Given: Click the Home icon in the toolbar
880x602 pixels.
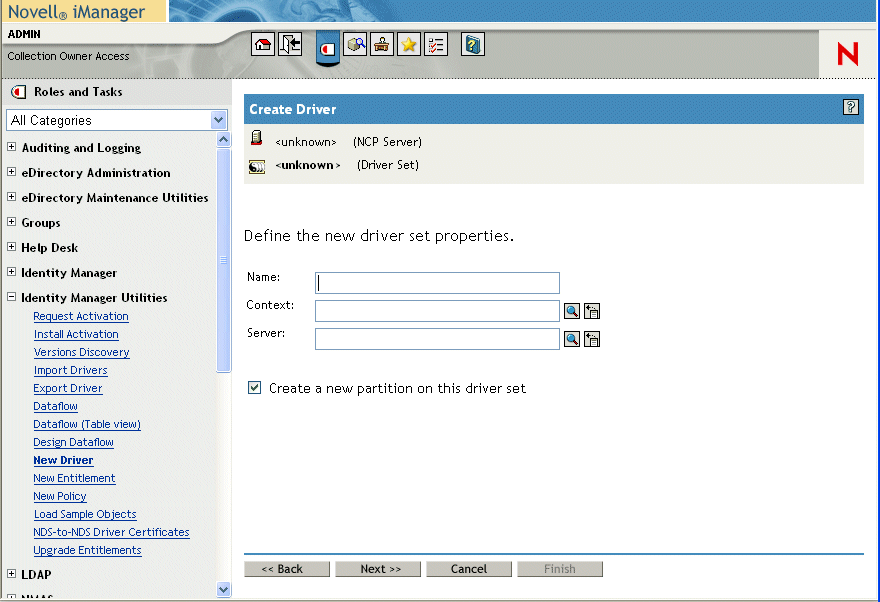Looking at the screenshot, I should click(x=262, y=44).
